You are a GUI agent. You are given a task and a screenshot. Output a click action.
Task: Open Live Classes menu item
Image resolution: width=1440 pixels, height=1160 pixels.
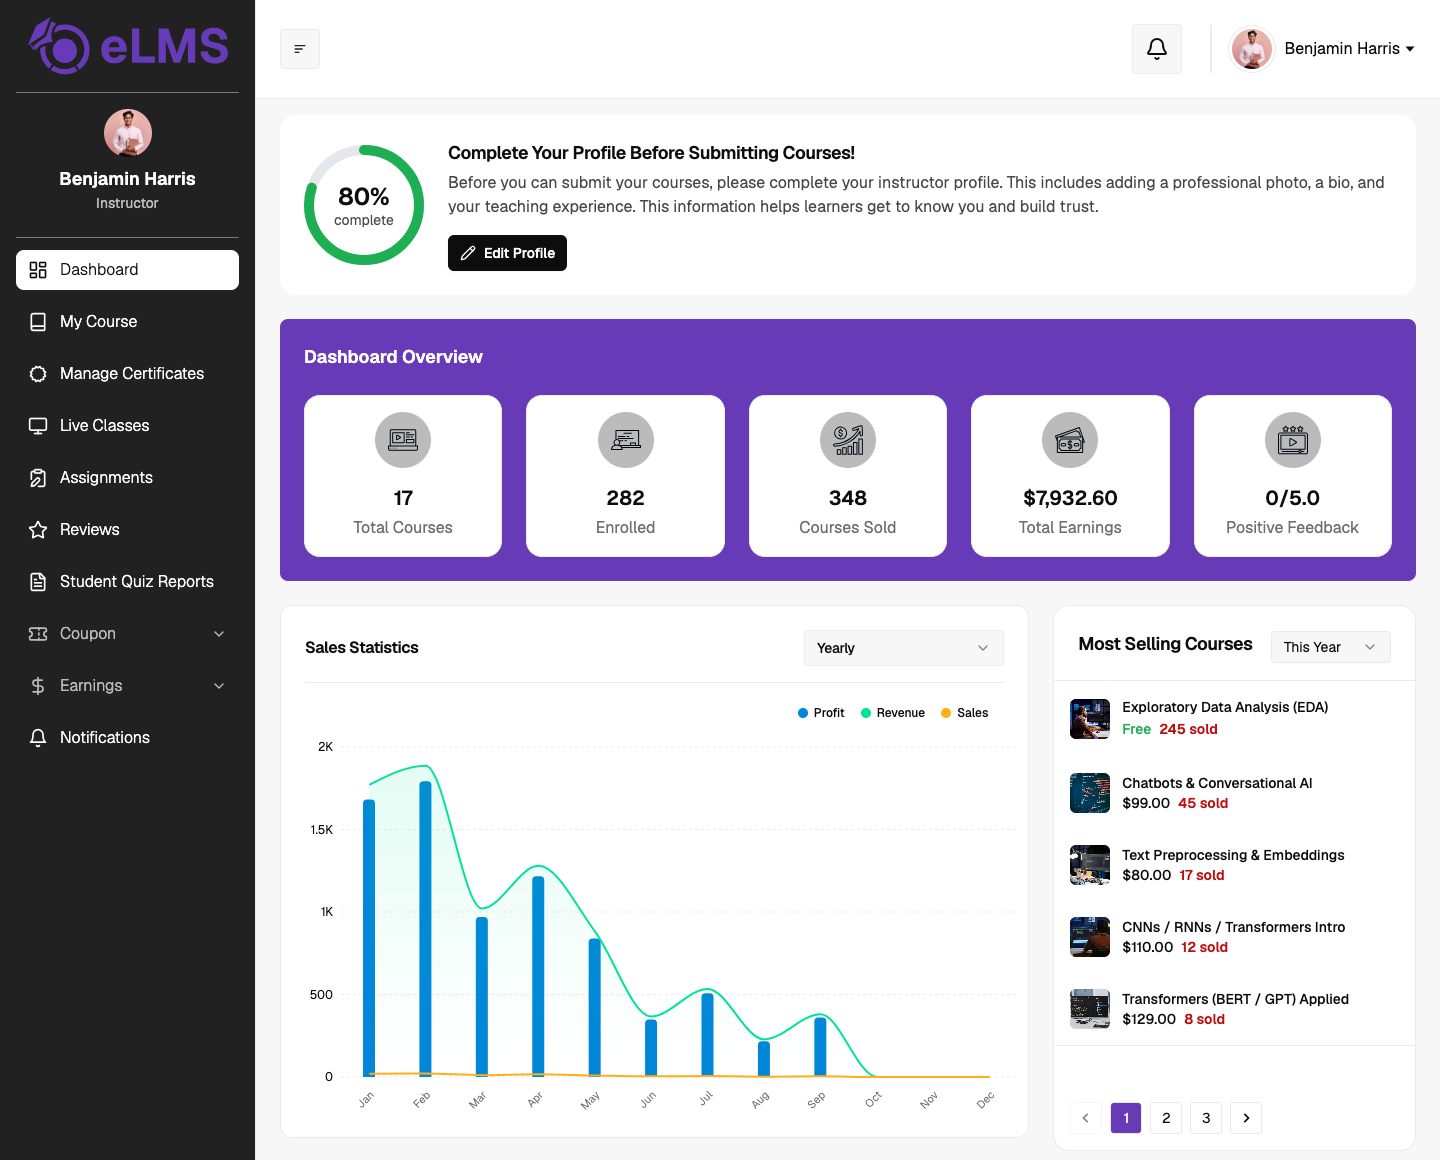[x=128, y=426]
